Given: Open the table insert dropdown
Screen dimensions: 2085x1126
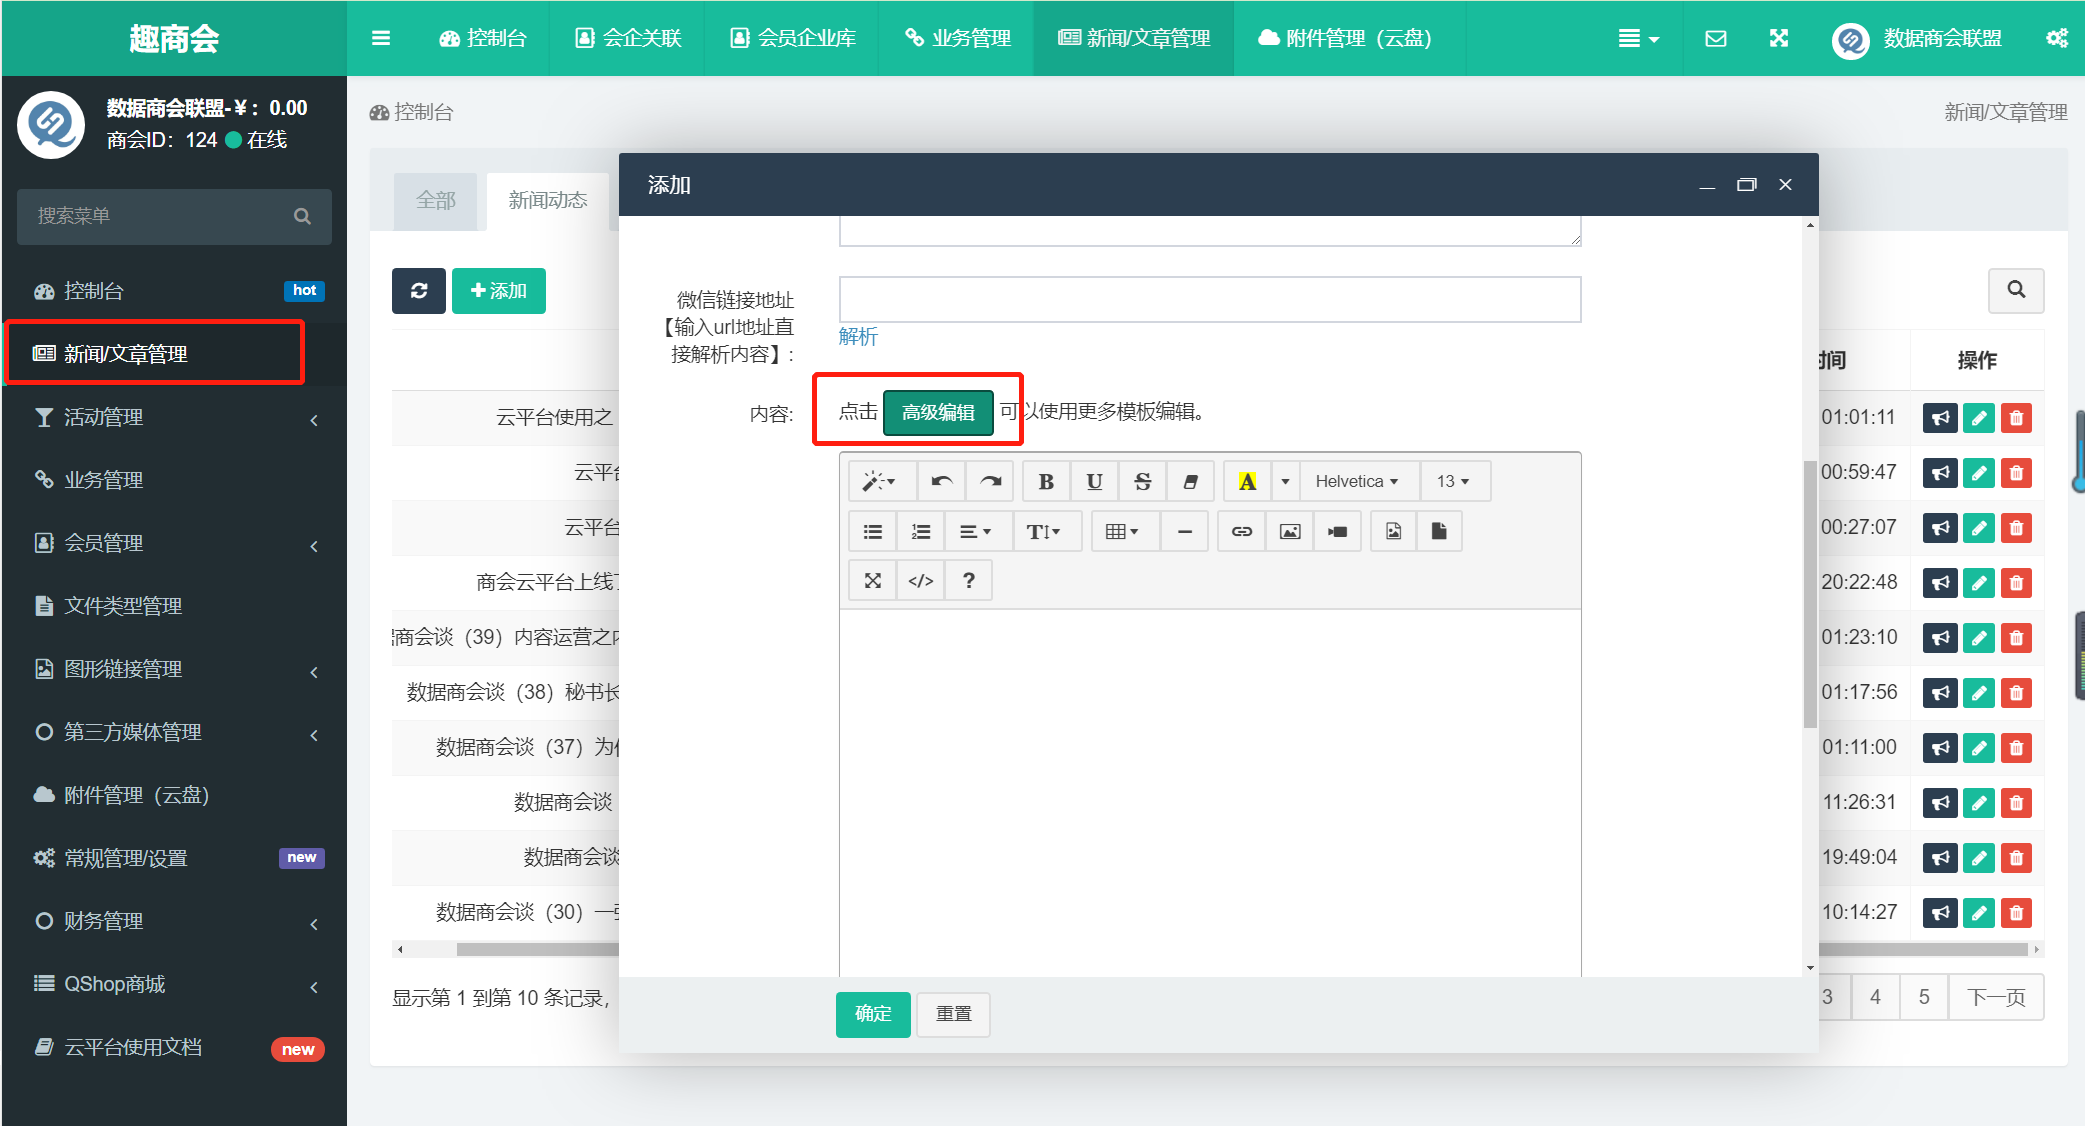Looking at the screenshot, I should 1121,532.
